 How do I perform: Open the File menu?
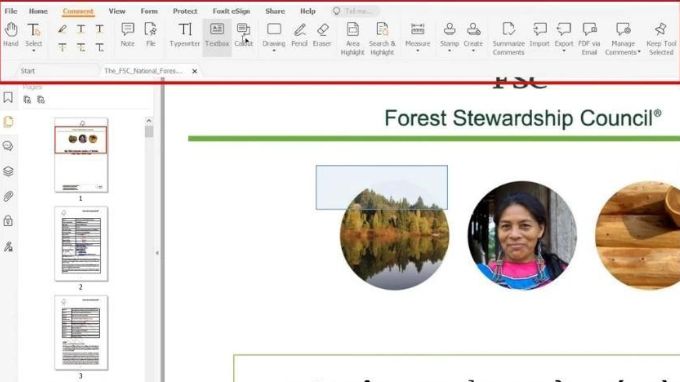coord(11,11)
